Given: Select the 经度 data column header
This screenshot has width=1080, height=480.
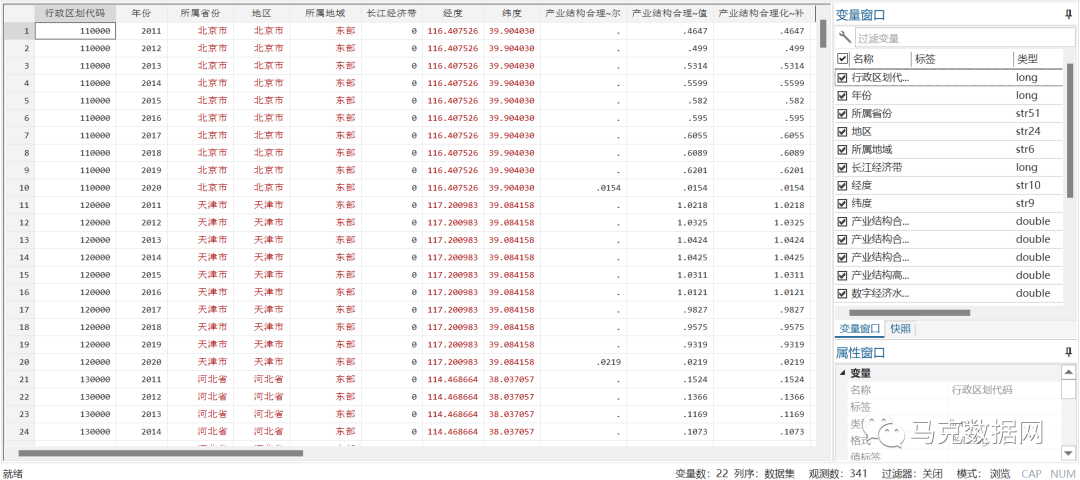Looking at the screenshot, I should (x=453, y=13).
